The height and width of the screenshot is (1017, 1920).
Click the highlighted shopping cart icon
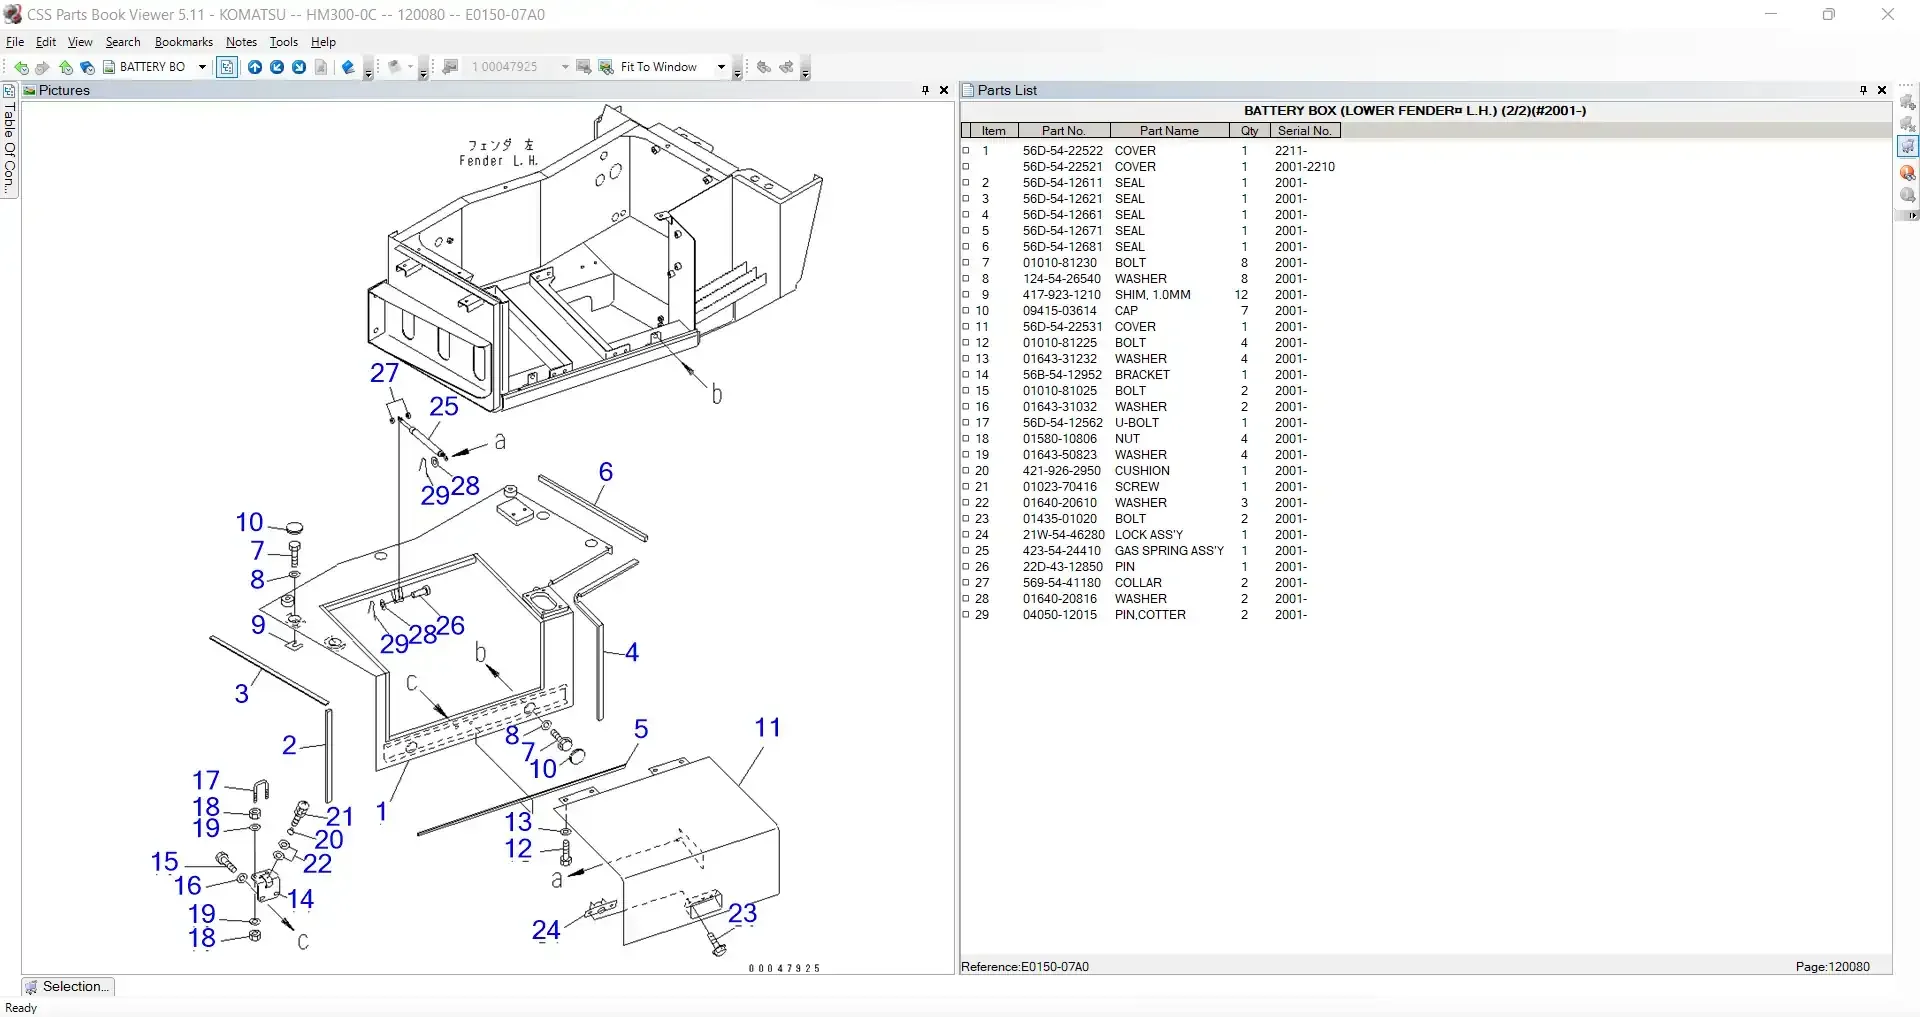[x=1908, y=147]
